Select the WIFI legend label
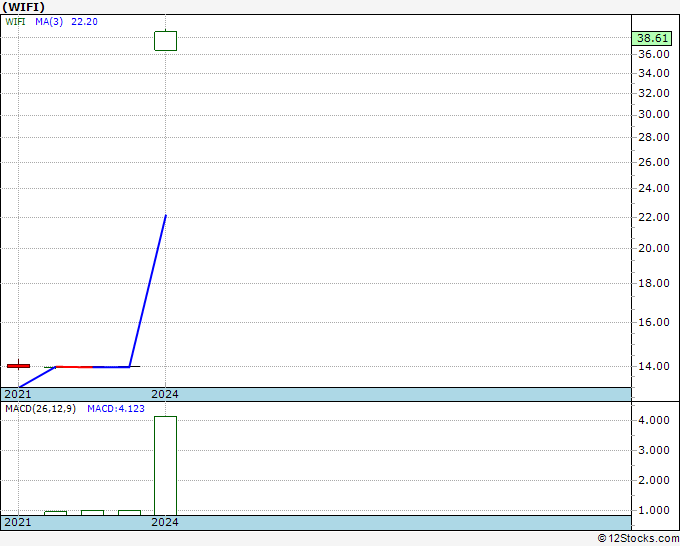The width and height of the screenshot is (680, 546). (x=15, y=22)
